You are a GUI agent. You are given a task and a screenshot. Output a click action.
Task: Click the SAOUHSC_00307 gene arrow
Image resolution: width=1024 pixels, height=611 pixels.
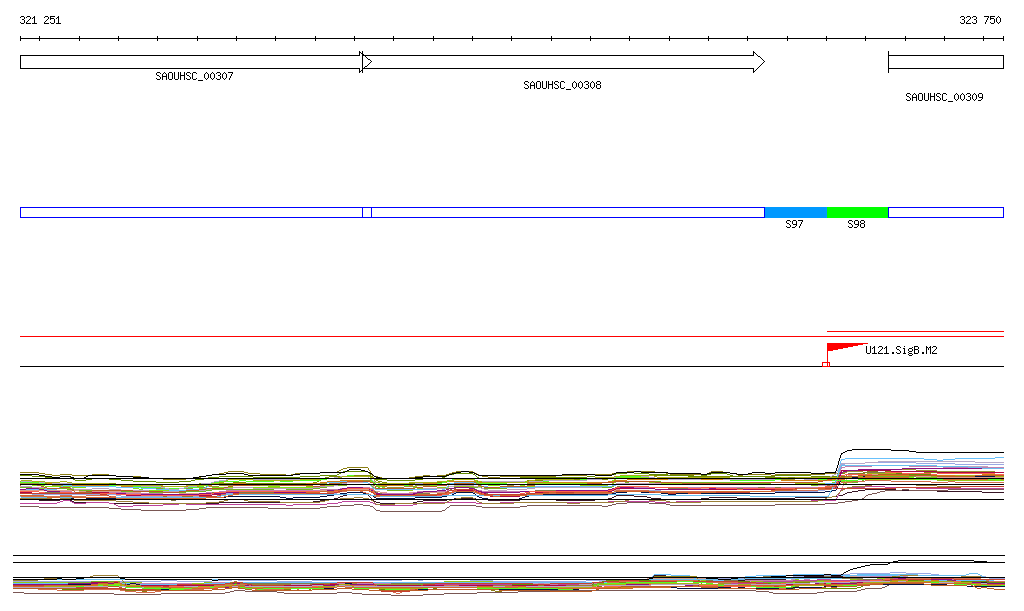point(190,62)
